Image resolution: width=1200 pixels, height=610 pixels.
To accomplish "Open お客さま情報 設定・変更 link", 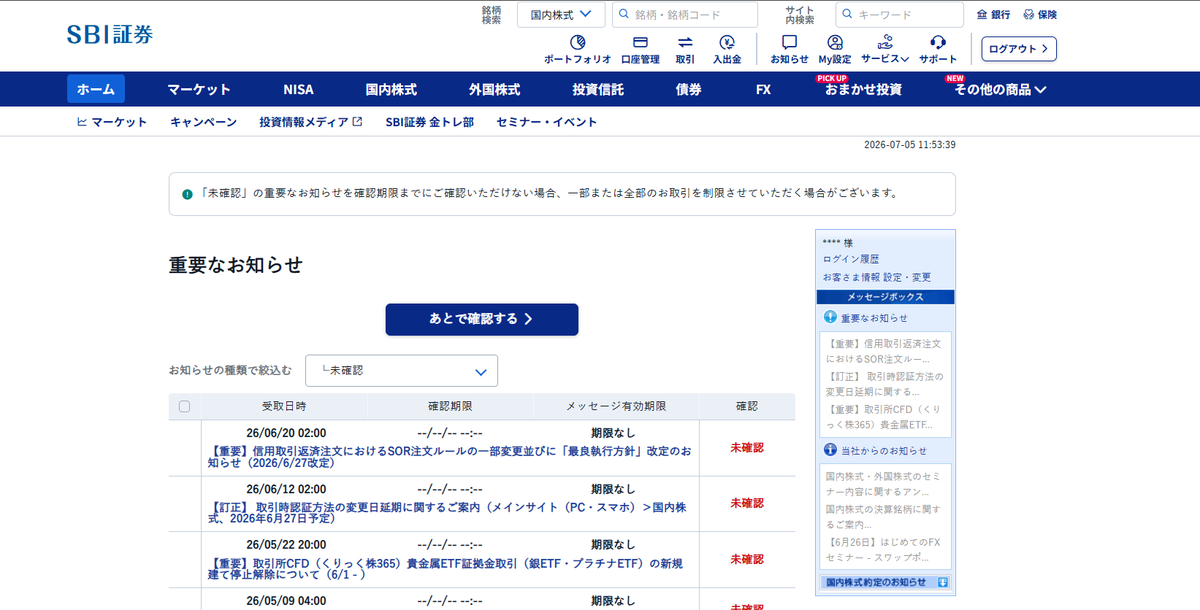I will 877,277.
